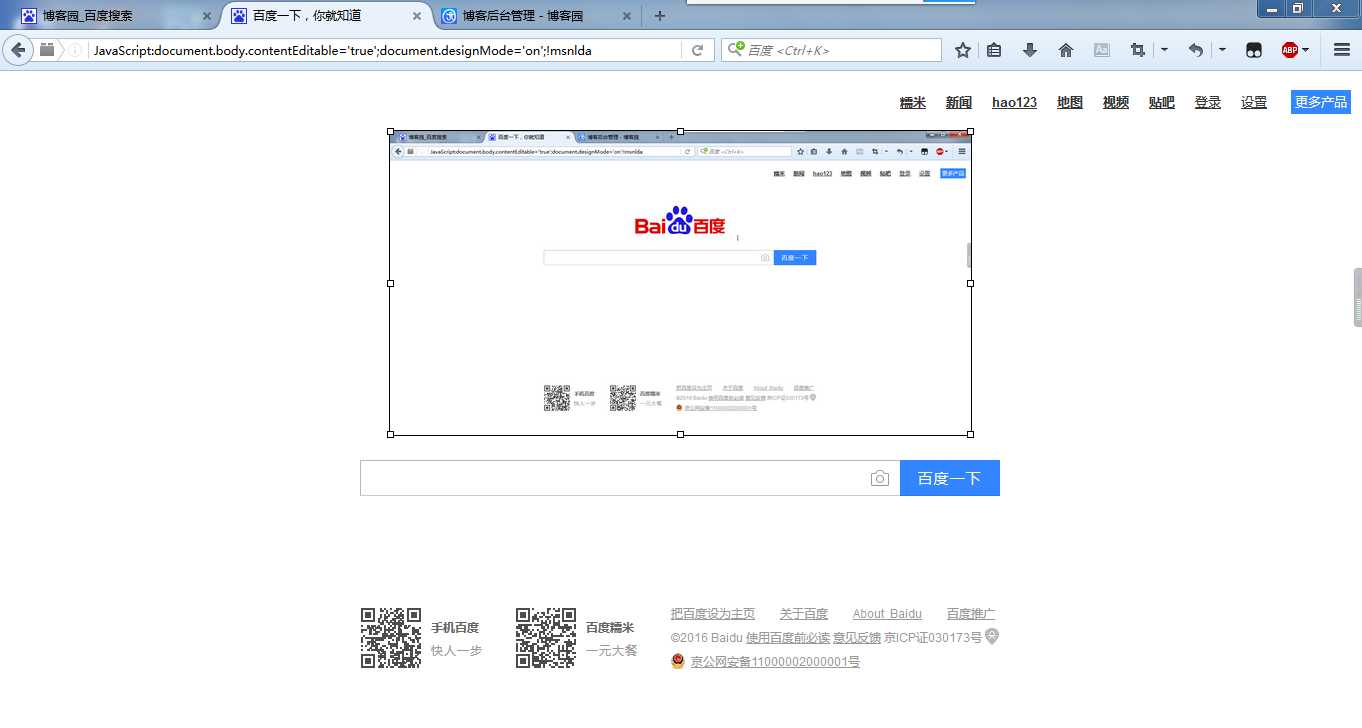Screen dimensions: 1362x728
Task: Bookmark this page with the star icon
Action: tap(962, 50)
